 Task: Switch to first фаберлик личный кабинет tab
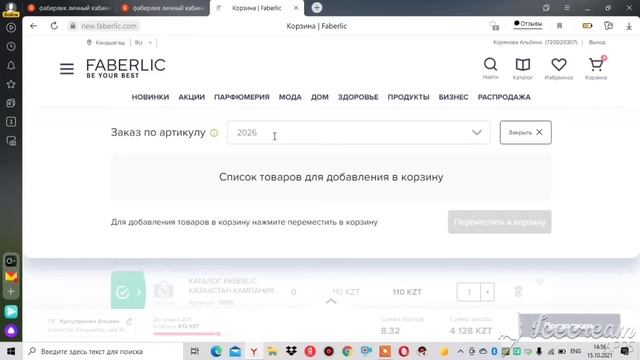pos(69,8)
